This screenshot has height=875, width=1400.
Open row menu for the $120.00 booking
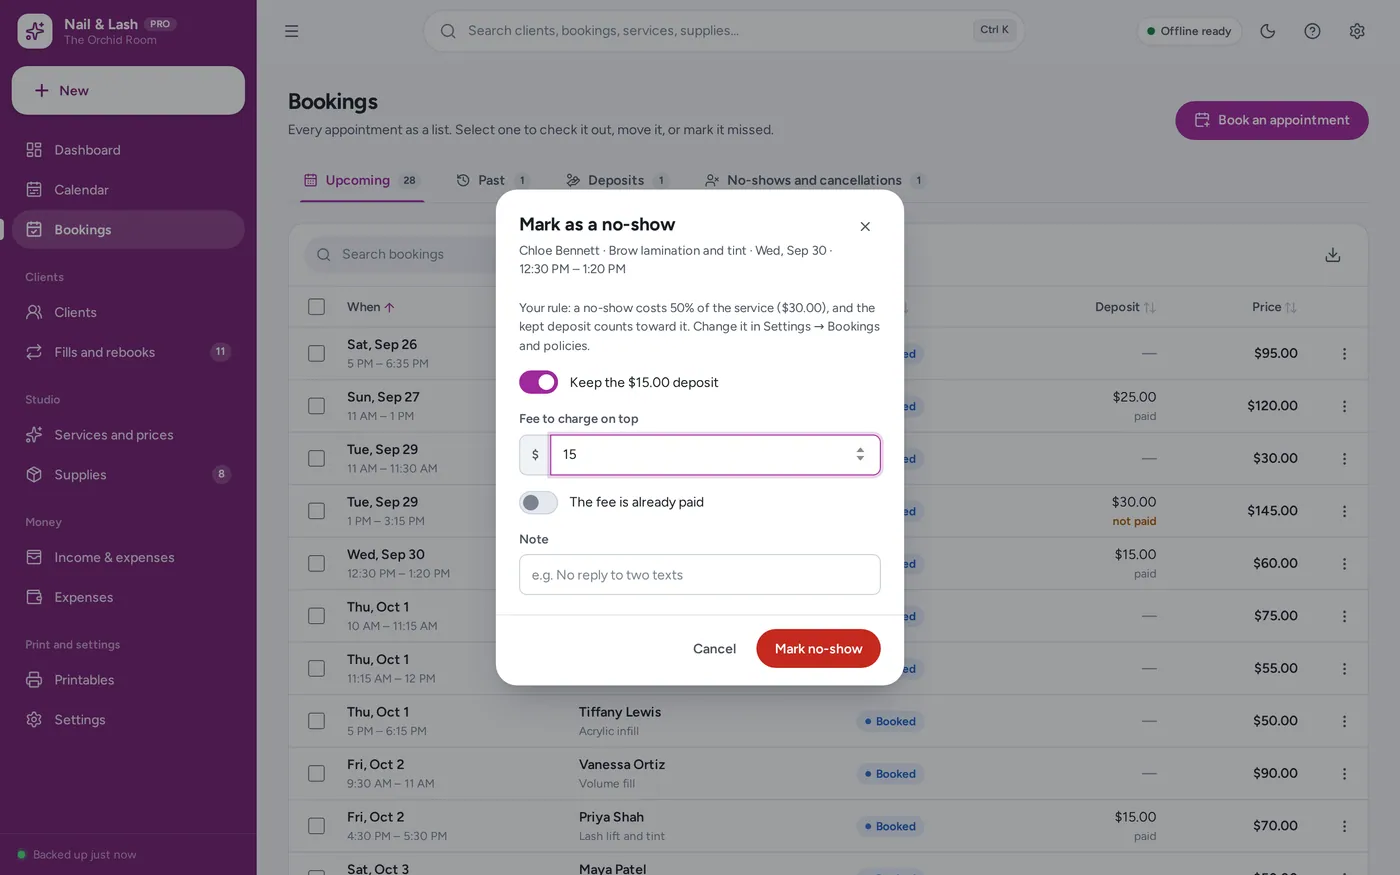coord(1344,406)
